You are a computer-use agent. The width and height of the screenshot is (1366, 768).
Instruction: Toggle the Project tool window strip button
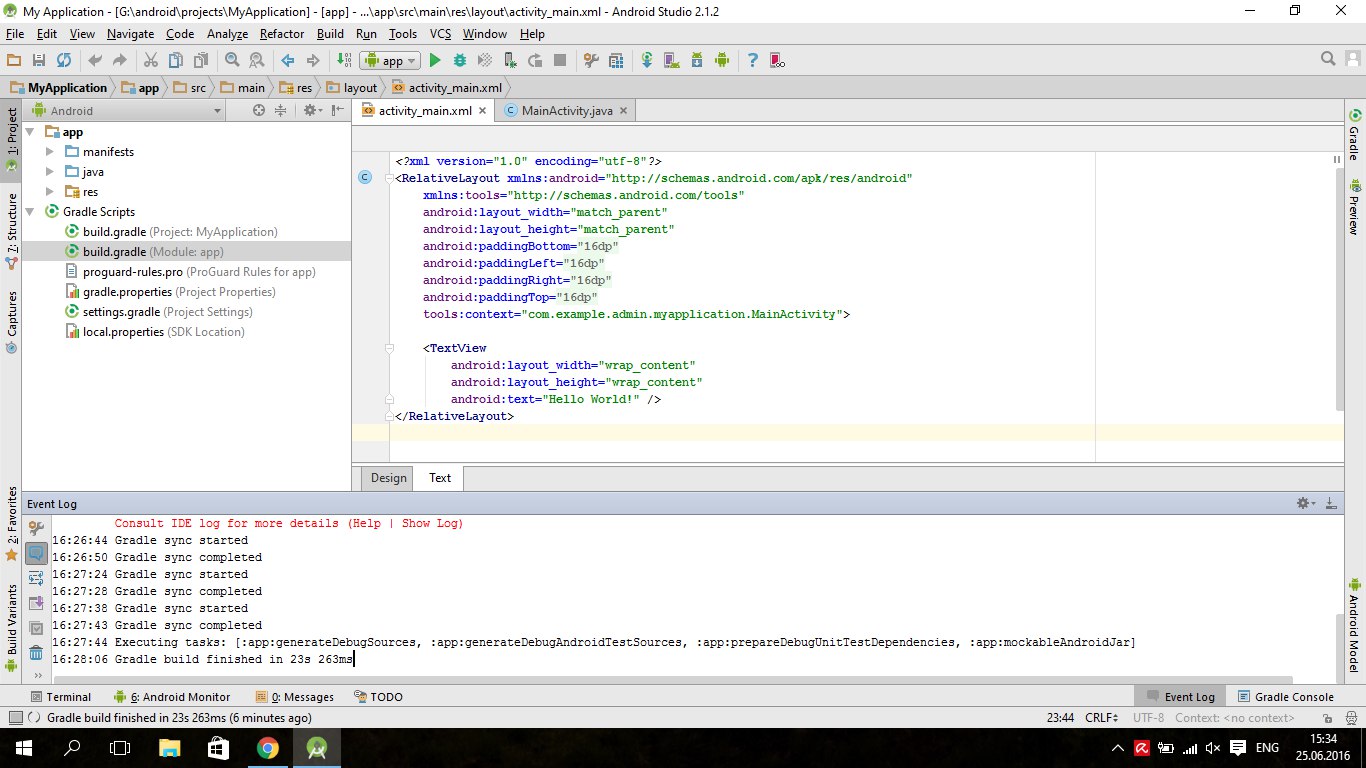coord(11,140)
